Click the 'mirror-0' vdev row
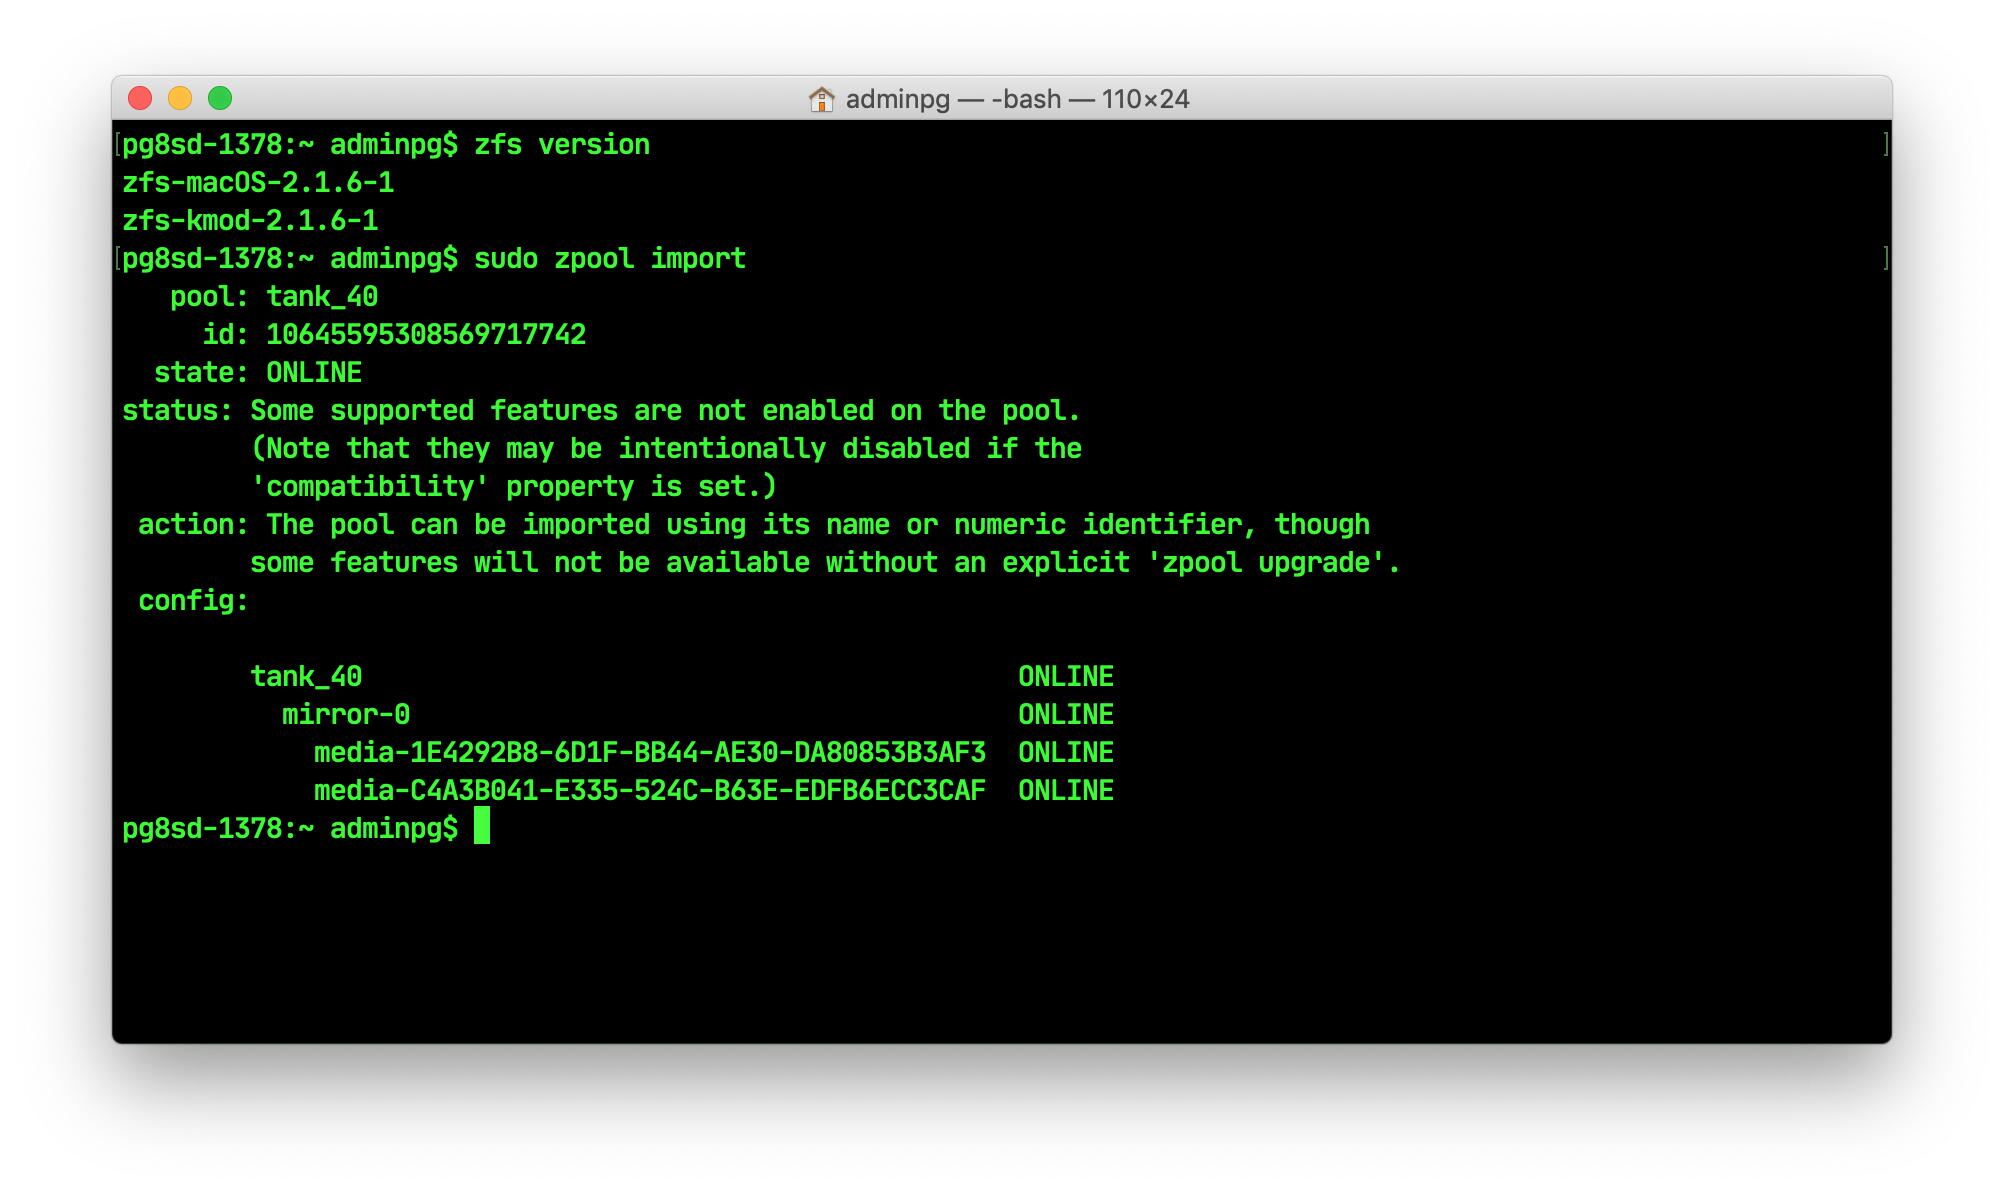This screenshot has height=1192, width=2004. (346, 715)
